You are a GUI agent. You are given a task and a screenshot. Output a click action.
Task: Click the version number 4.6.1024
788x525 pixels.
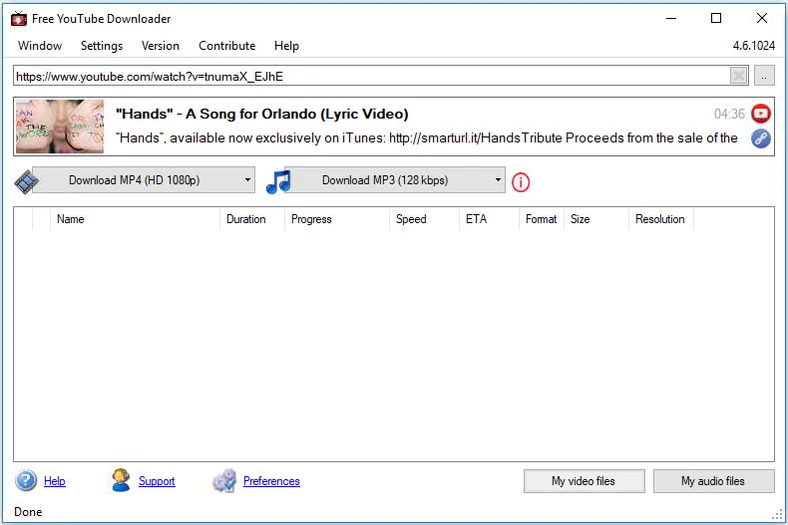754,46
